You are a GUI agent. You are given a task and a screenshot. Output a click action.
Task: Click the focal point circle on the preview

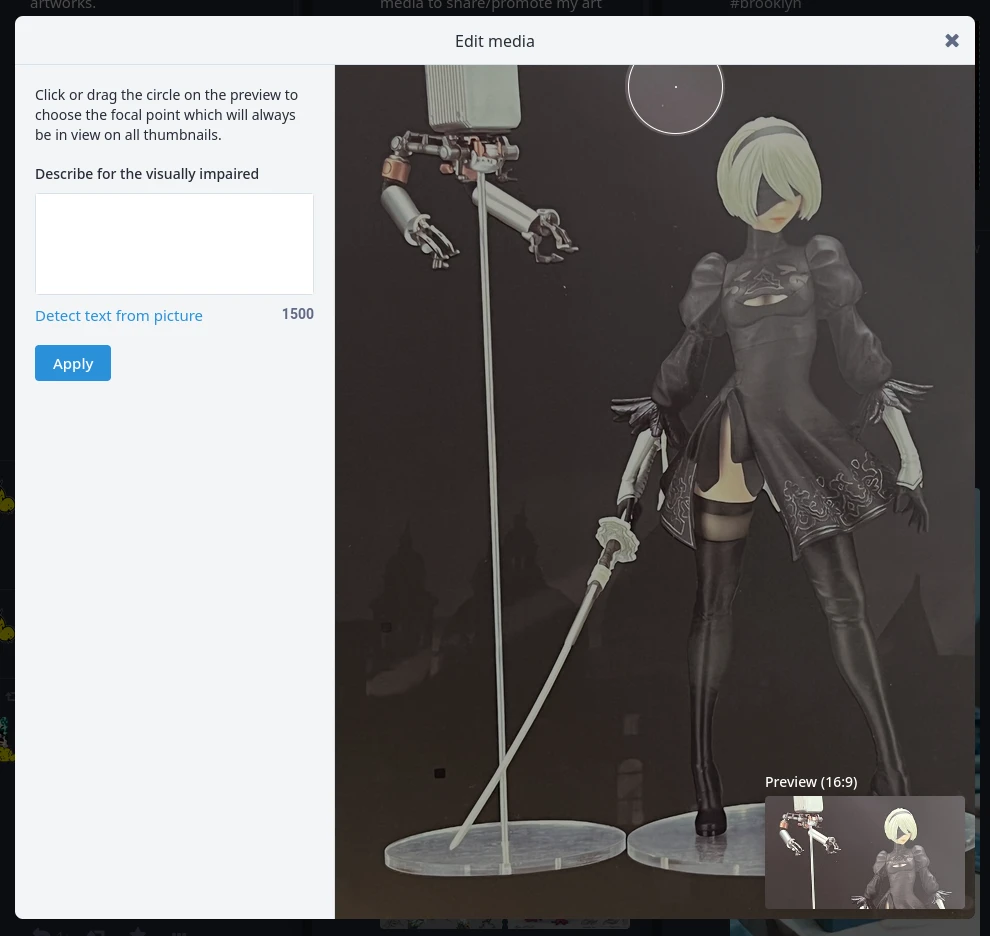675,87
